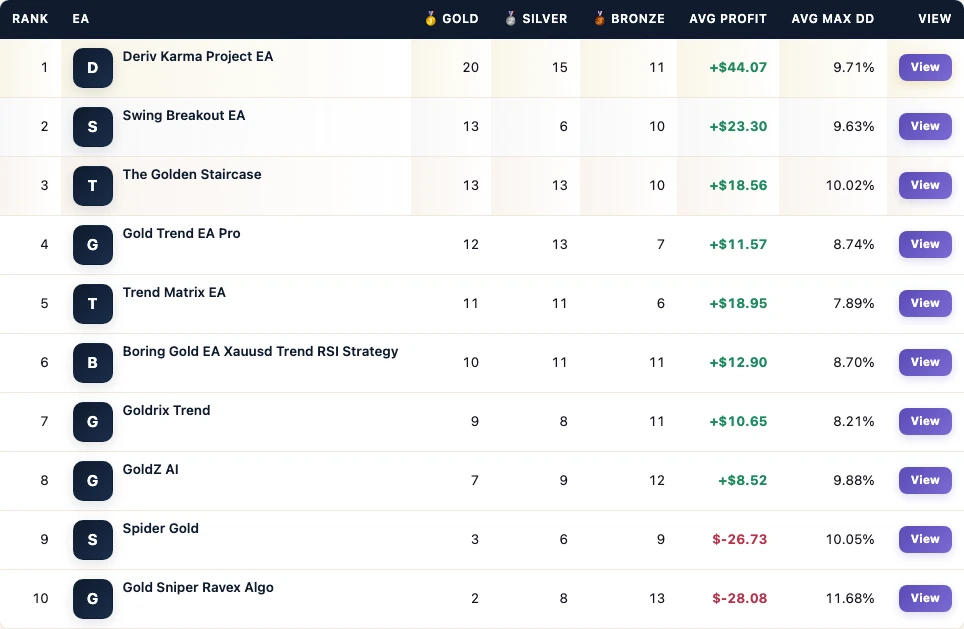The height and width of the screenshot is (629, 964).
Task: Click the S avatar icon for Swing Breakout EA
Action: pyautogui.click(x=93, y=127)
